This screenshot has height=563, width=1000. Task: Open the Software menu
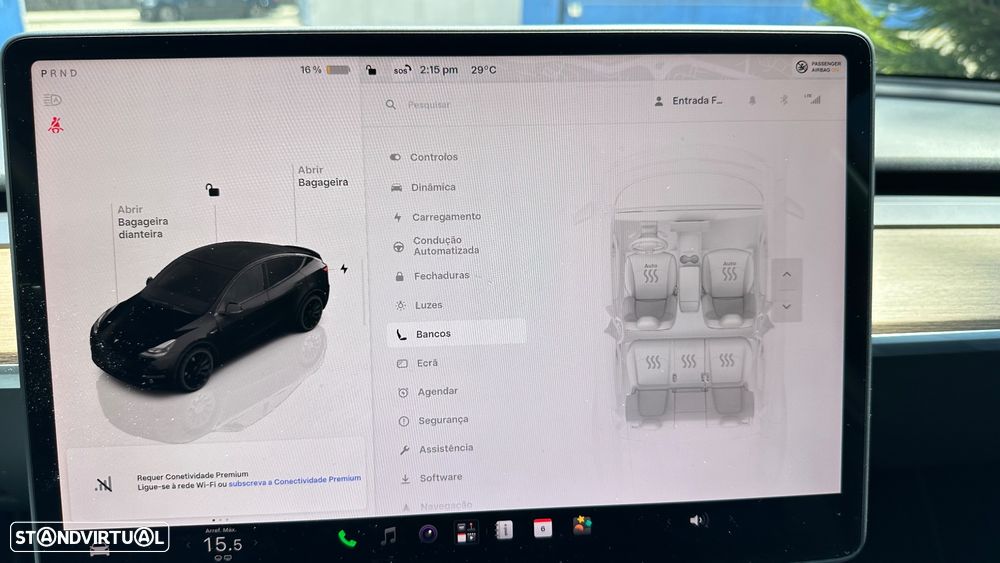click(x=432, y=478)
